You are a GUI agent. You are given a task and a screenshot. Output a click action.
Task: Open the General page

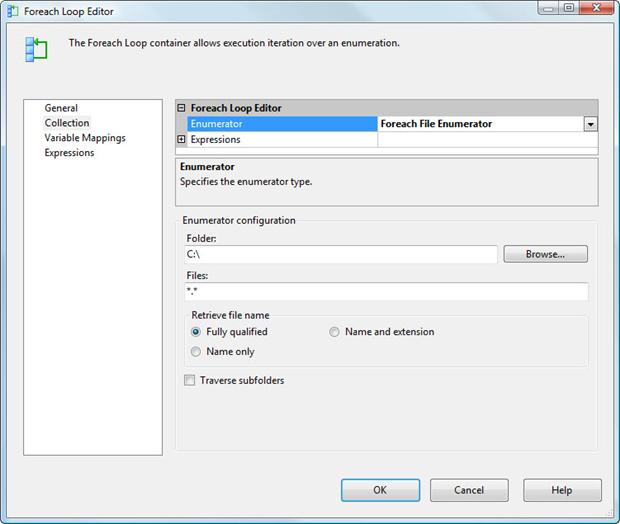[x=61, y=108]
